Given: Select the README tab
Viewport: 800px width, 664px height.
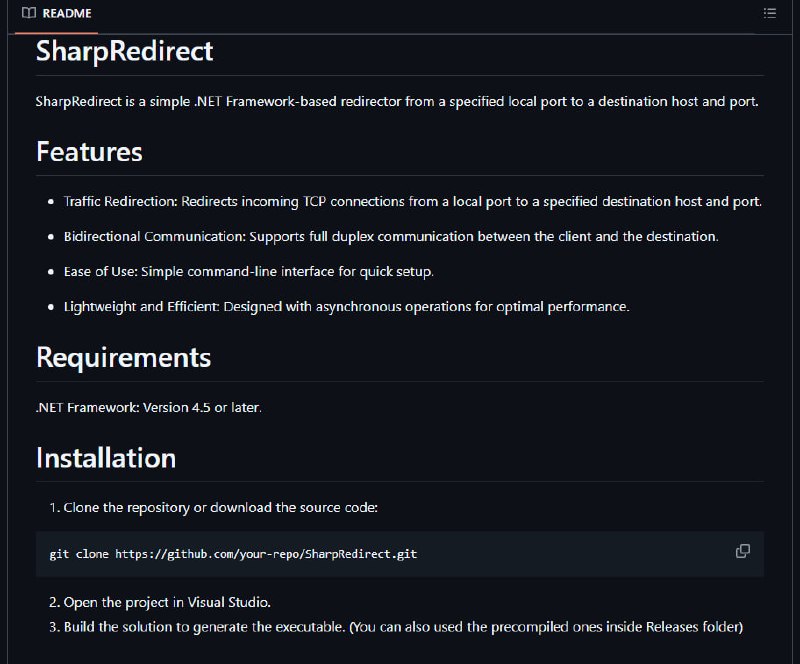Looking at the screenshot, I should (x=57, y=13).
